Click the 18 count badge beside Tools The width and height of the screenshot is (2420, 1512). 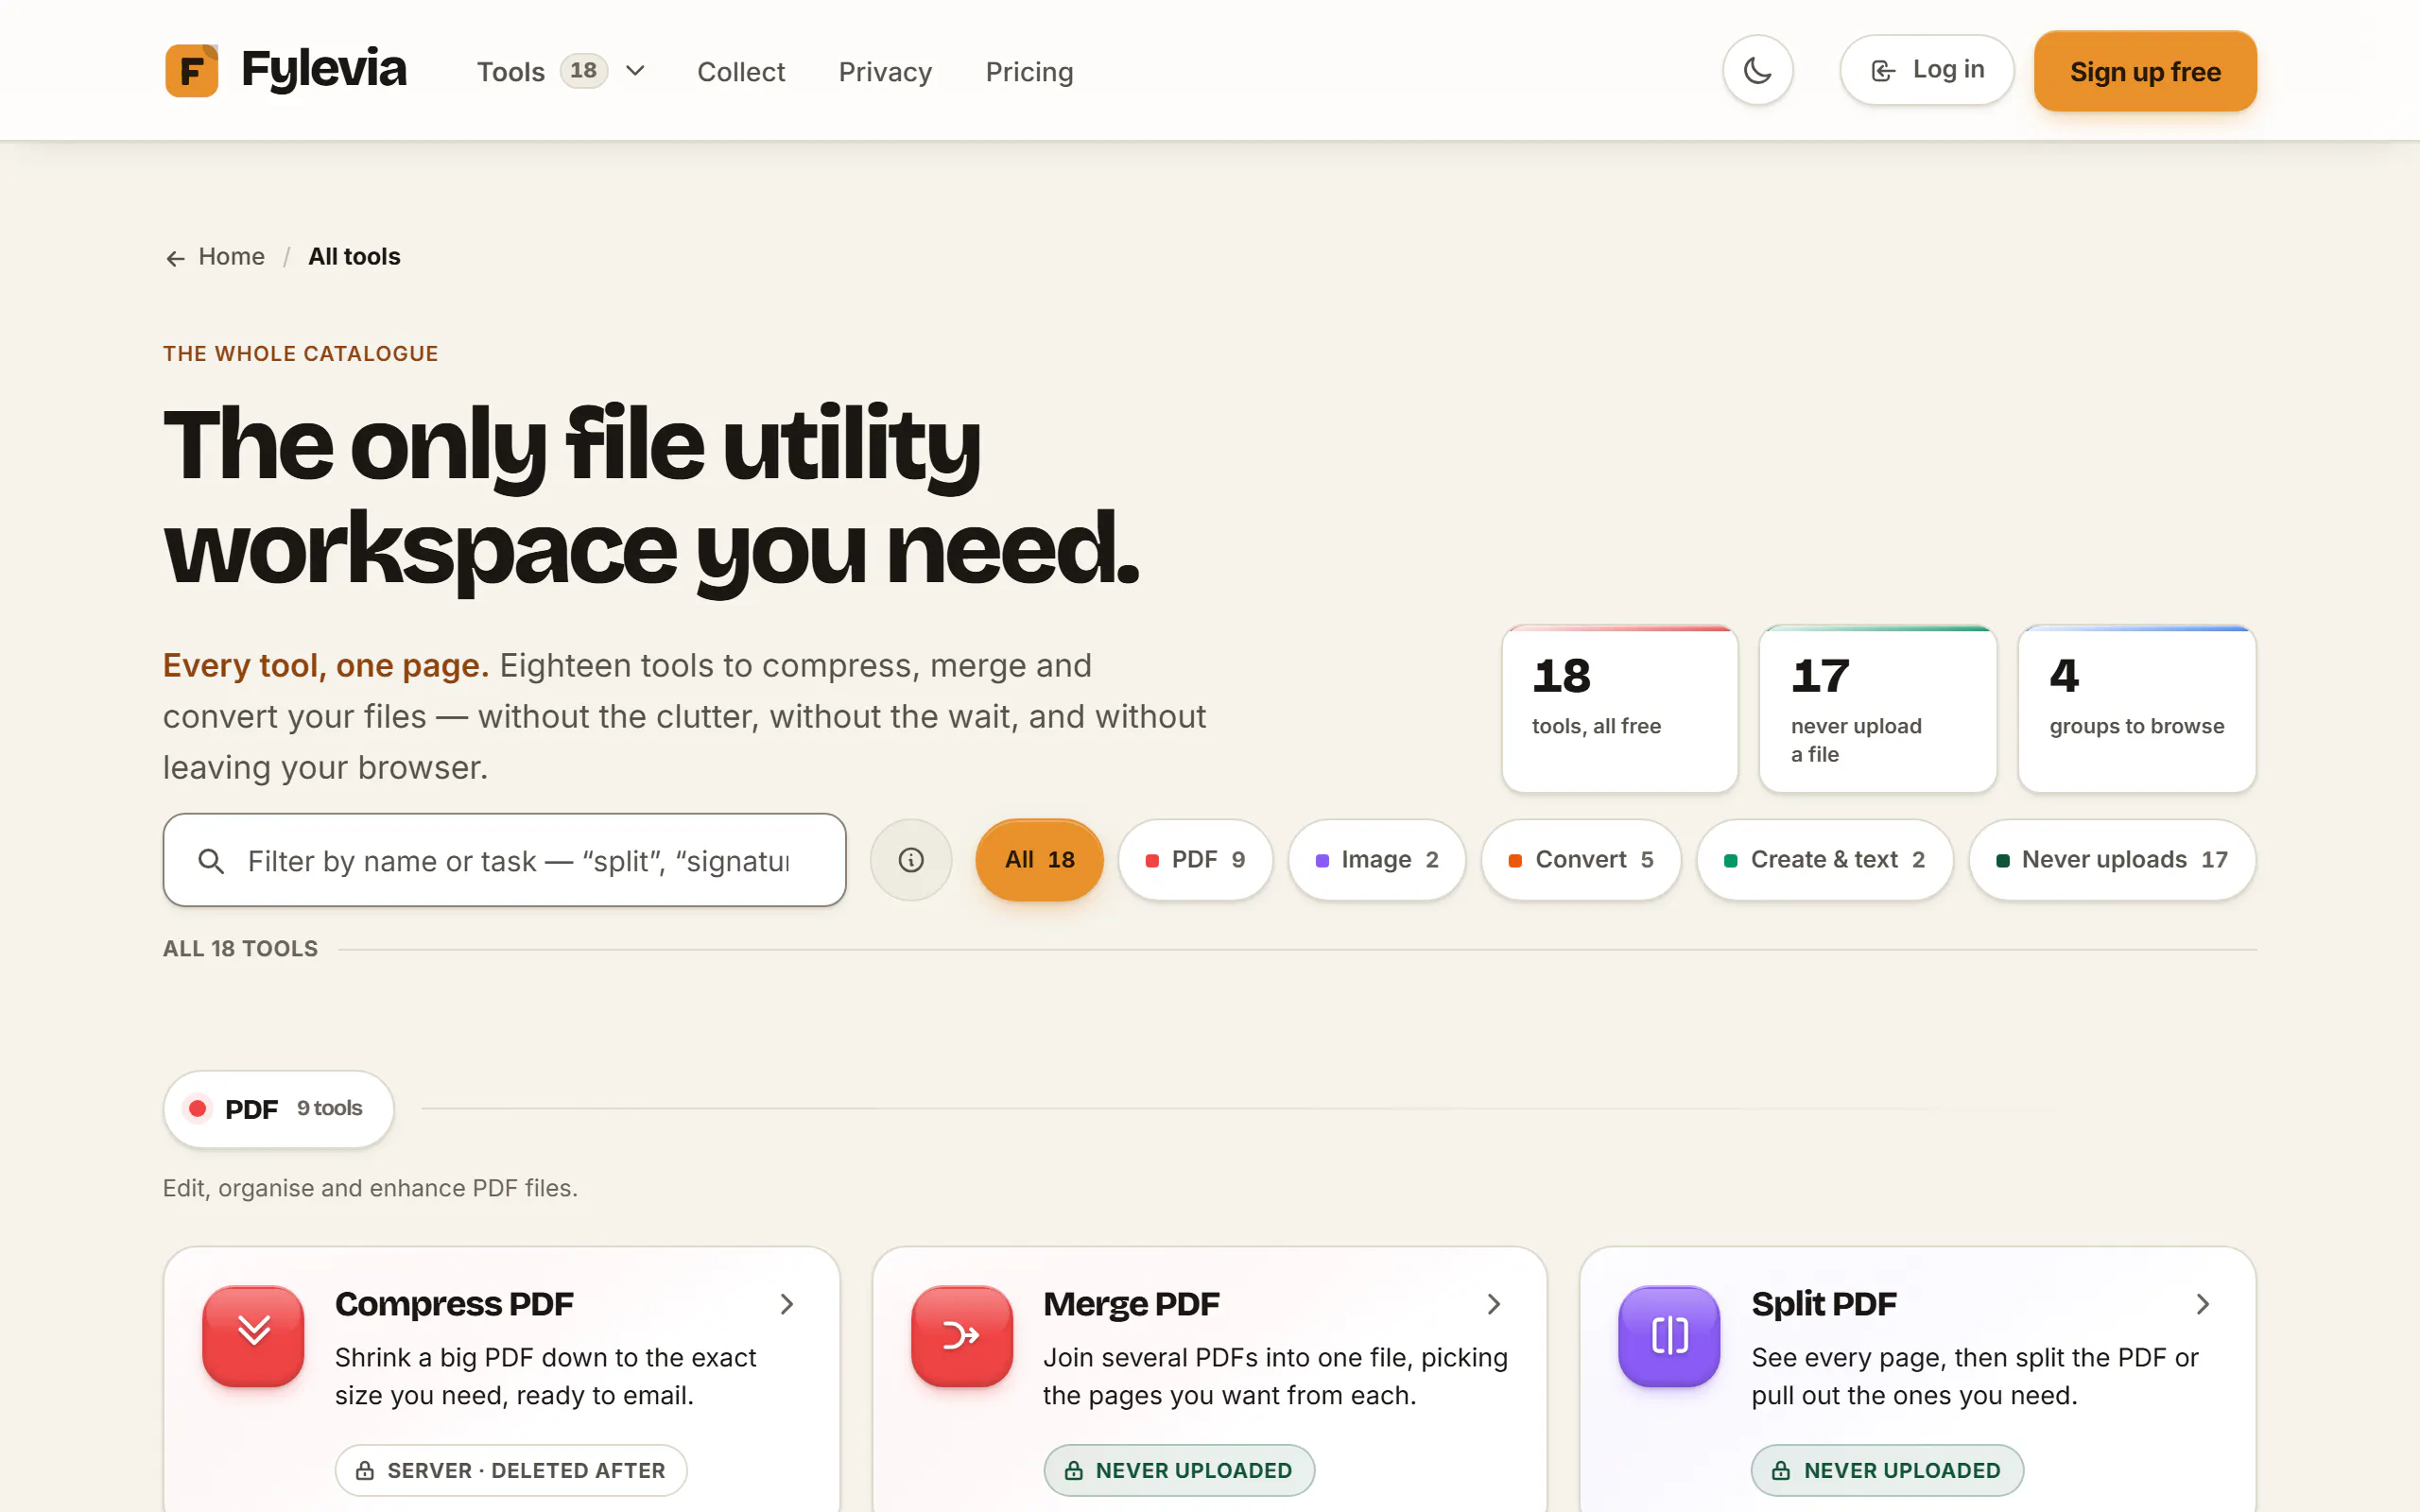click(583, 71)
